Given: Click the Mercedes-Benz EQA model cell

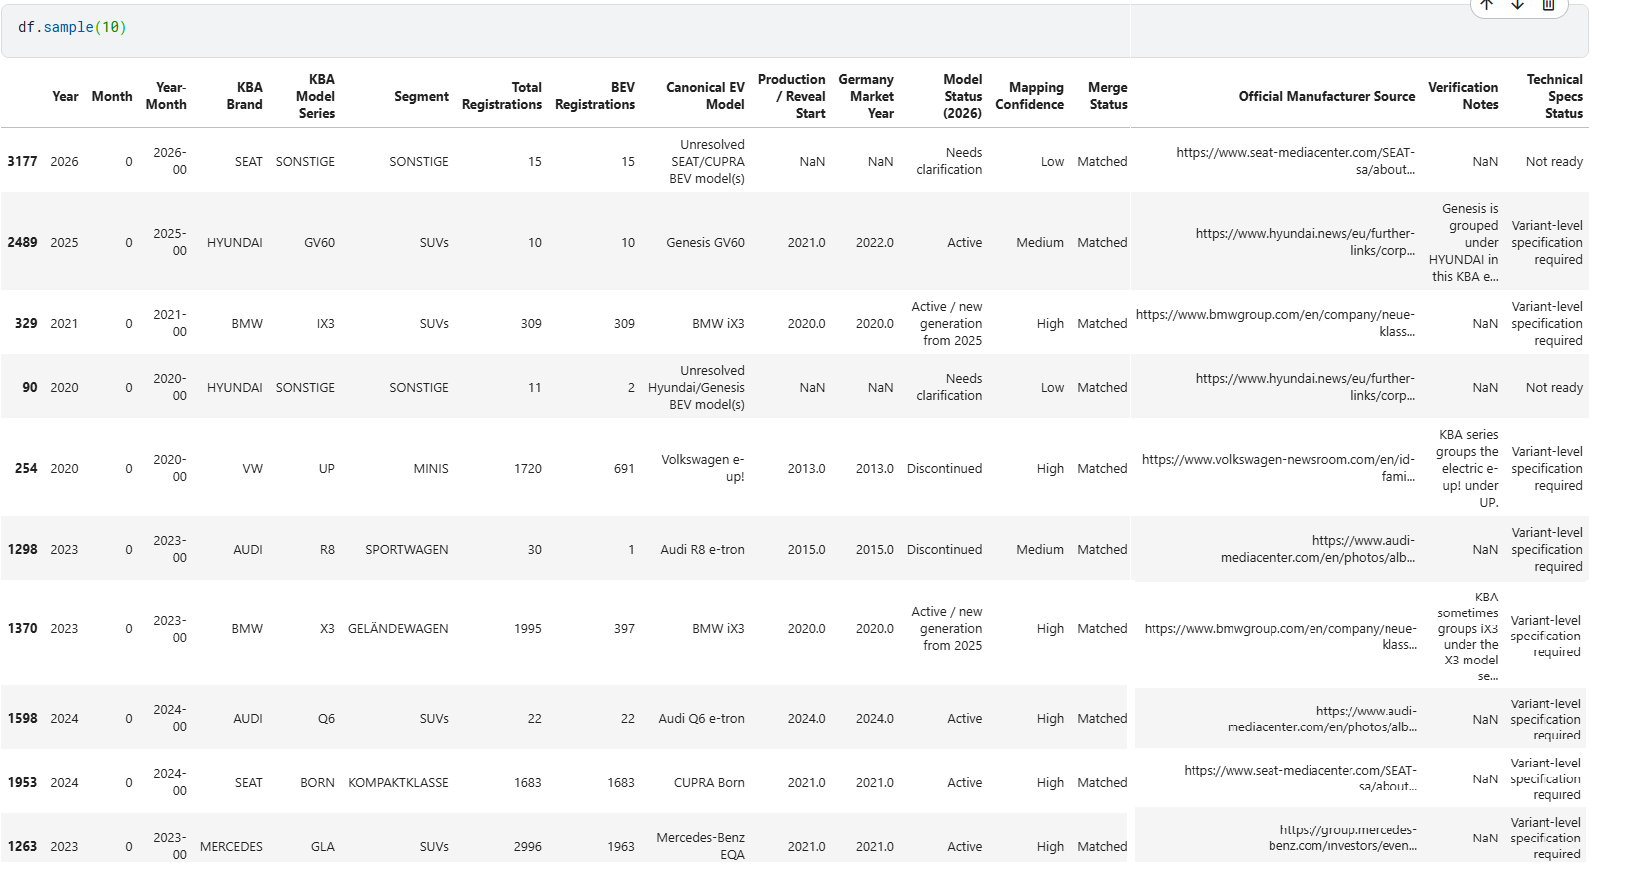Looking at the screenshot, I should (700, 846).
